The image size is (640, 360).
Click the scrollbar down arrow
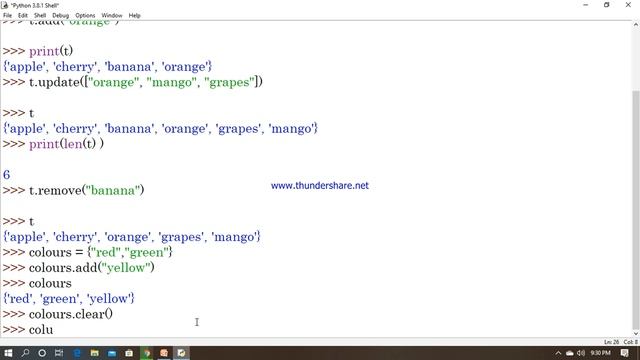click(x=636, y=333)
